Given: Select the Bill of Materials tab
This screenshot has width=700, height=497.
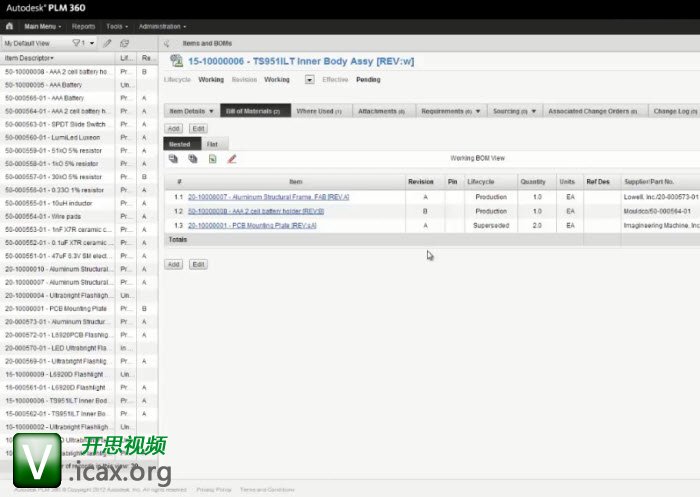Looking at the screenshot, I should coord(255,111).
